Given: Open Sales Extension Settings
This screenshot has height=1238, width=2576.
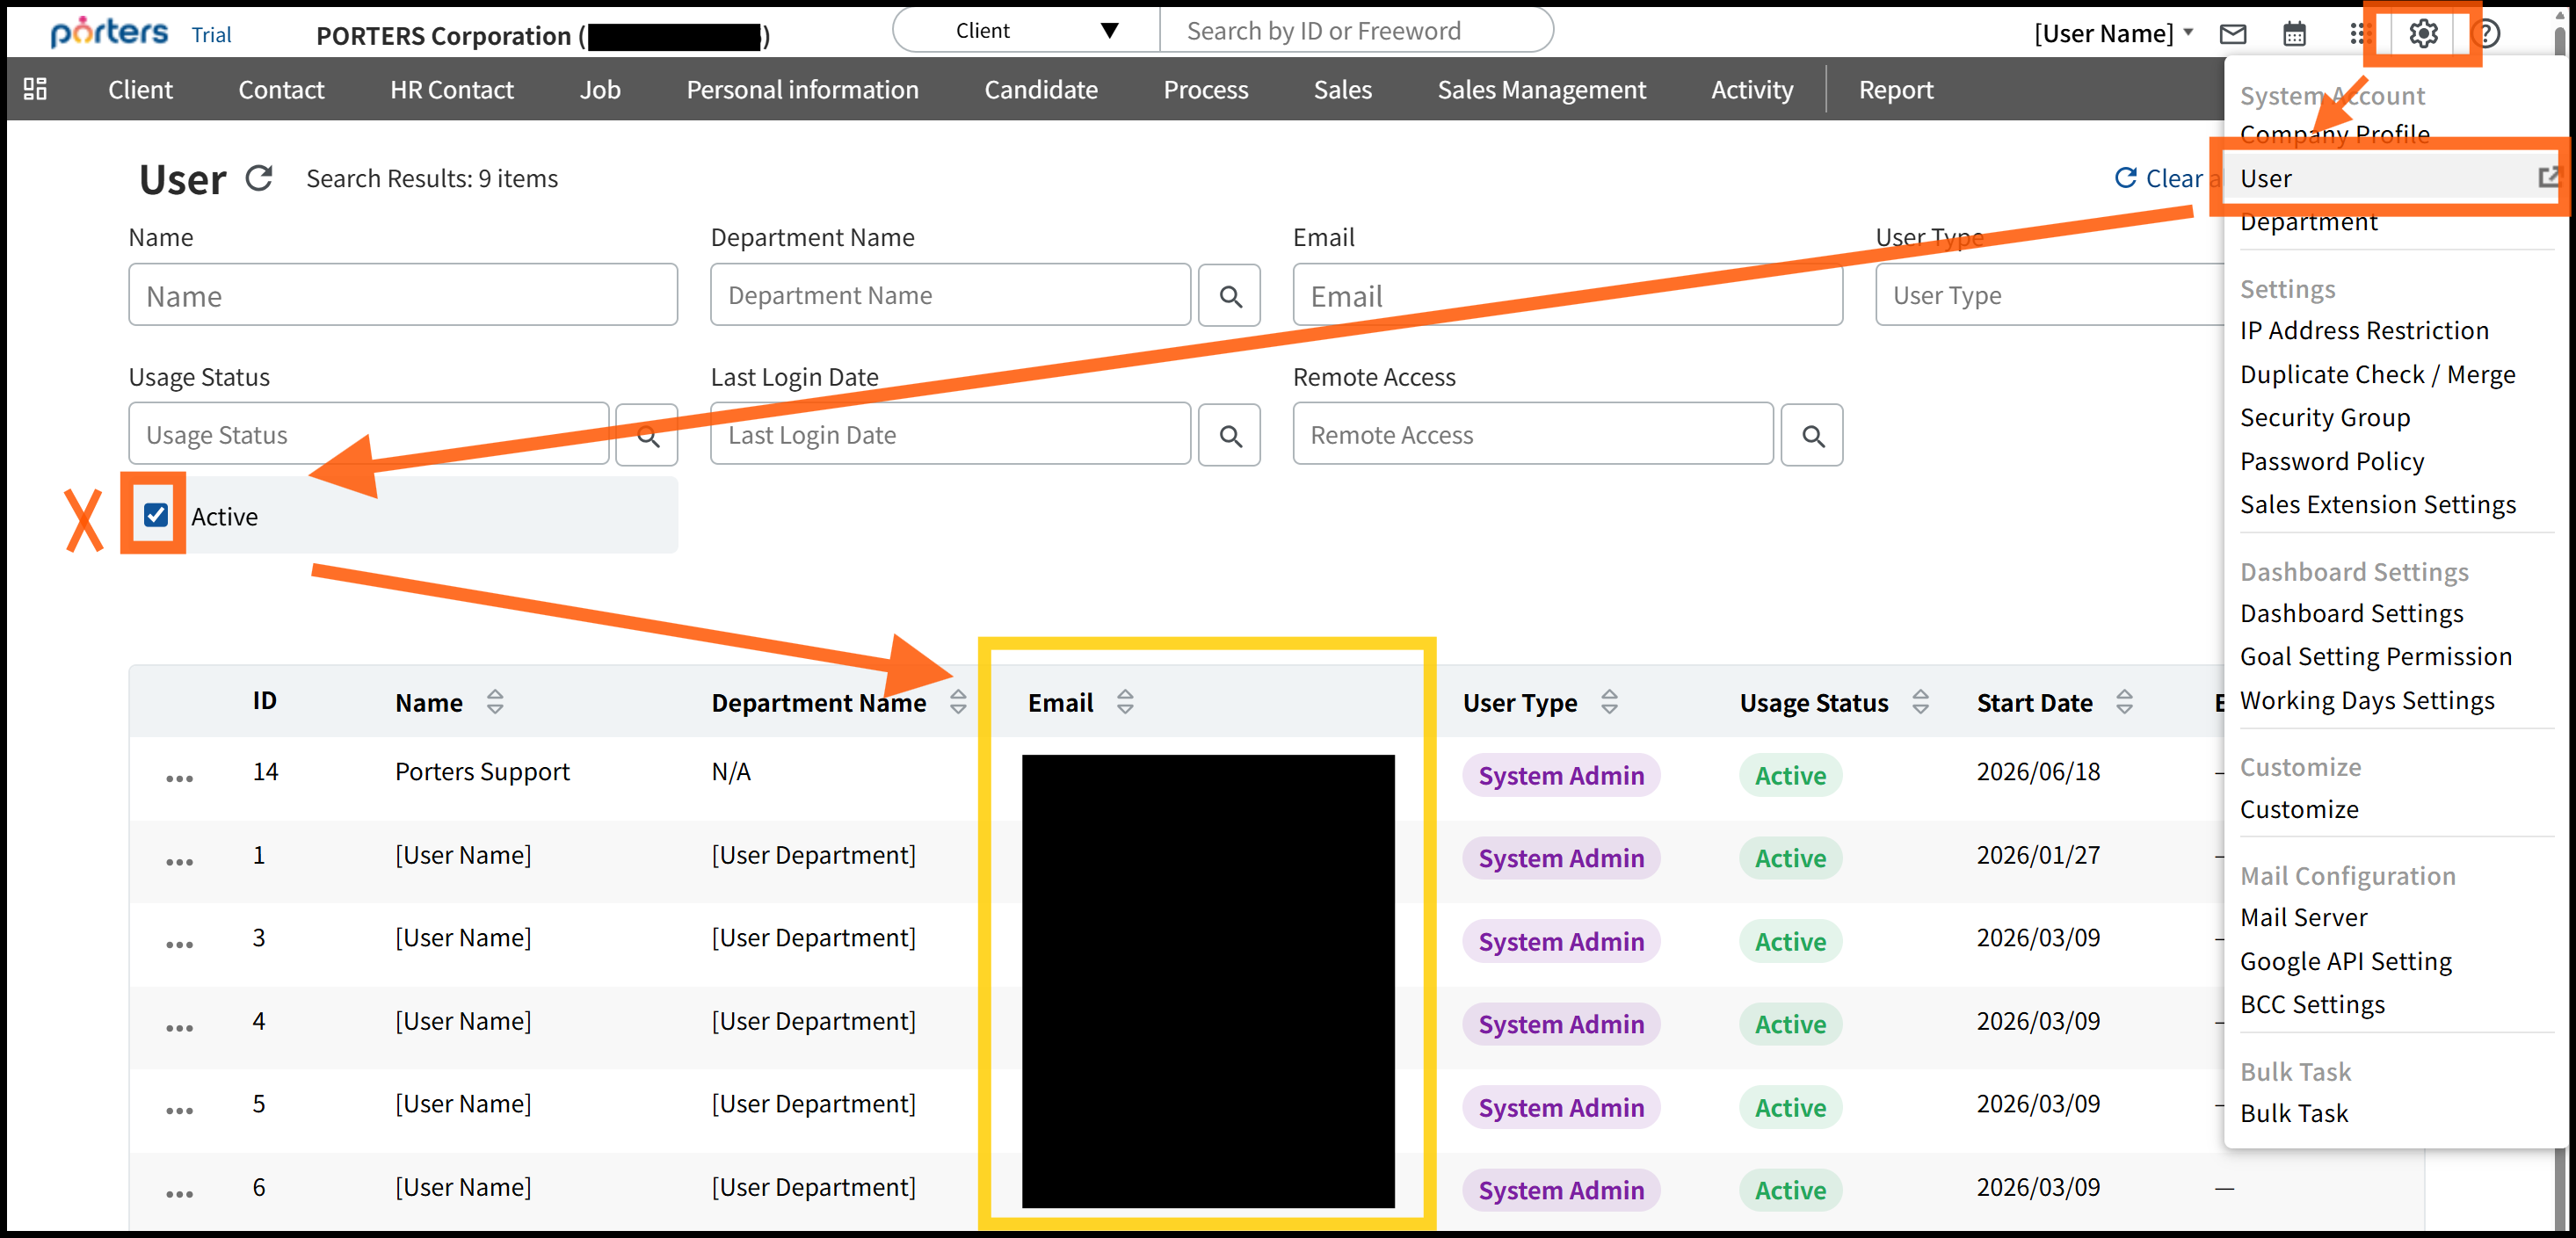Looking at the screenshot, I should (2378, 504).
